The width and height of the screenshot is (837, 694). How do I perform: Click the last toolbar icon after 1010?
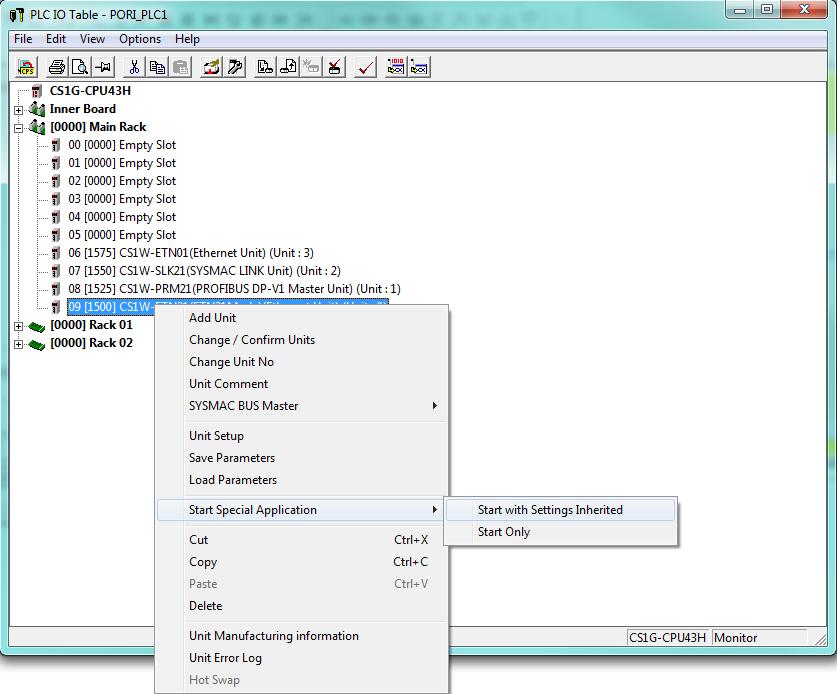pos(419,67)
